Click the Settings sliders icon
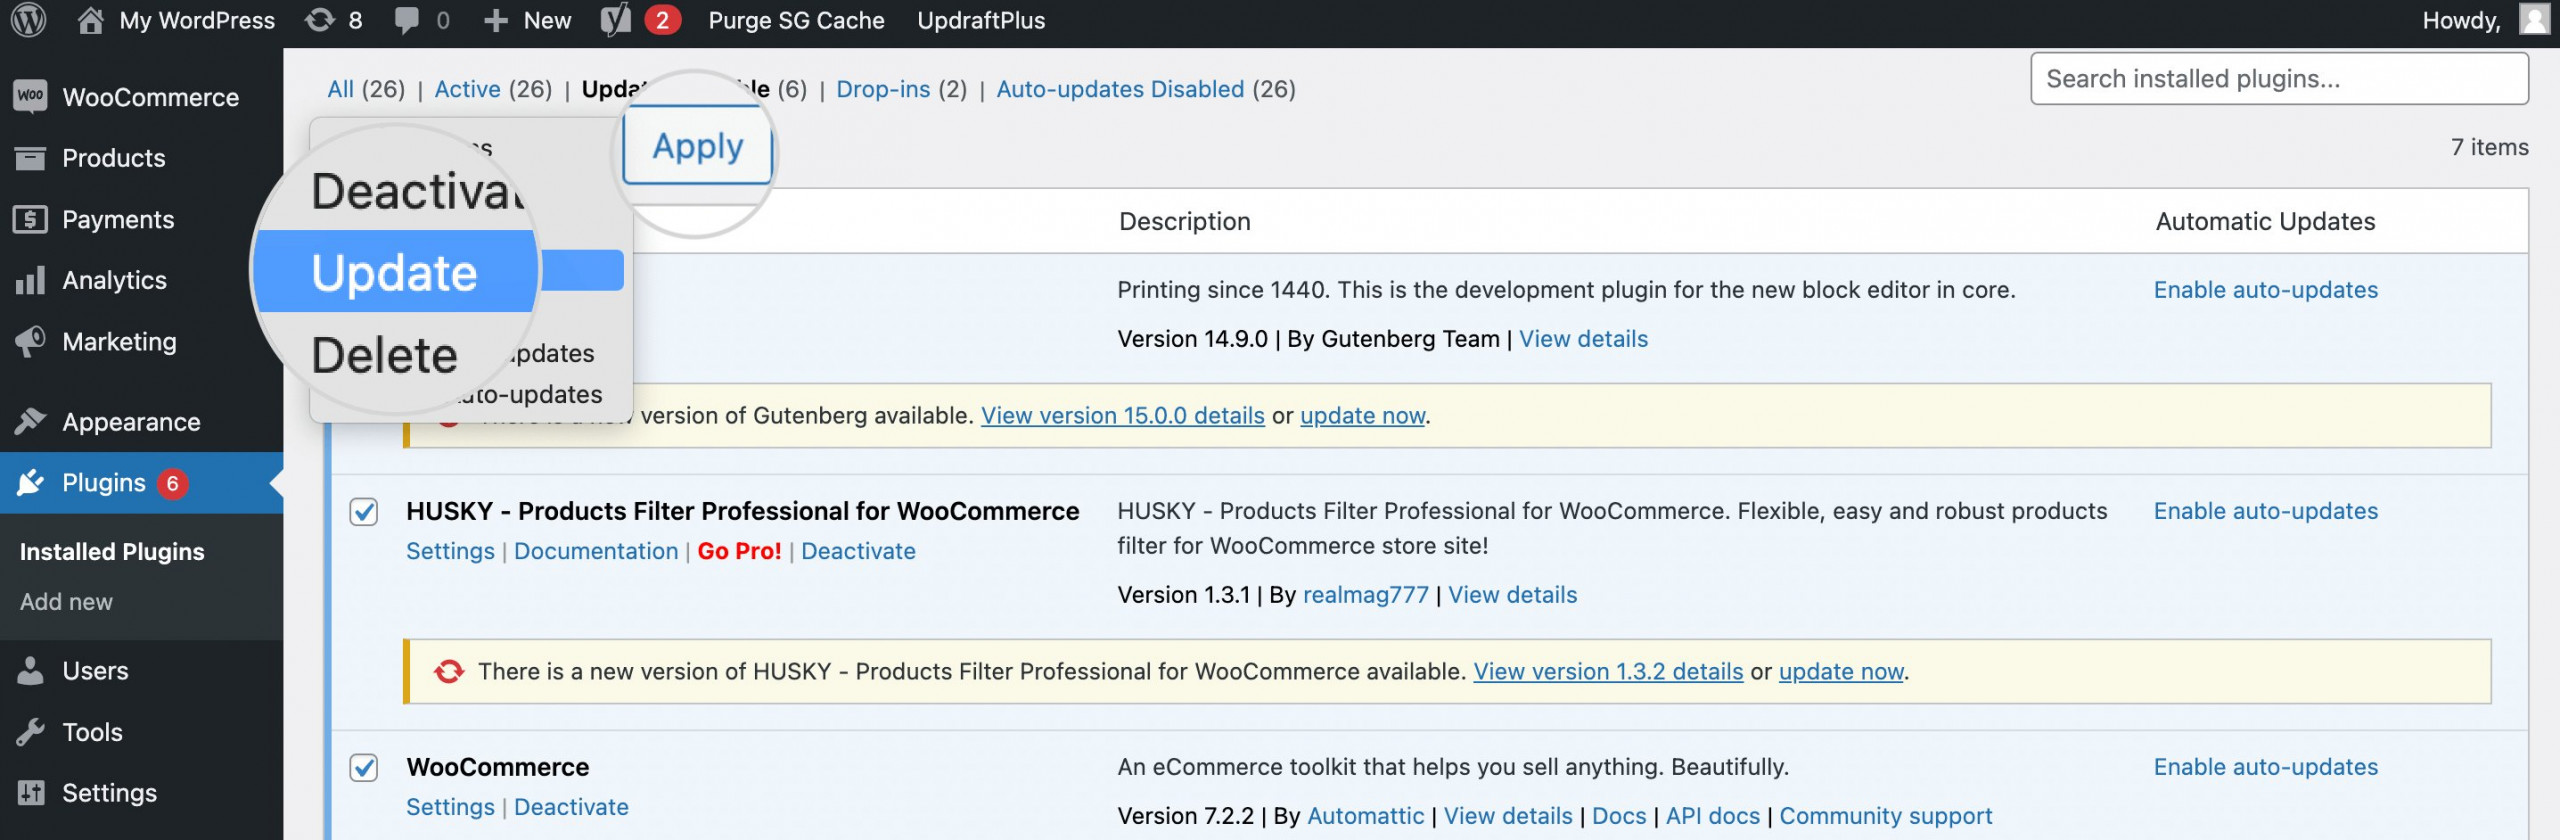 (31, 793)
